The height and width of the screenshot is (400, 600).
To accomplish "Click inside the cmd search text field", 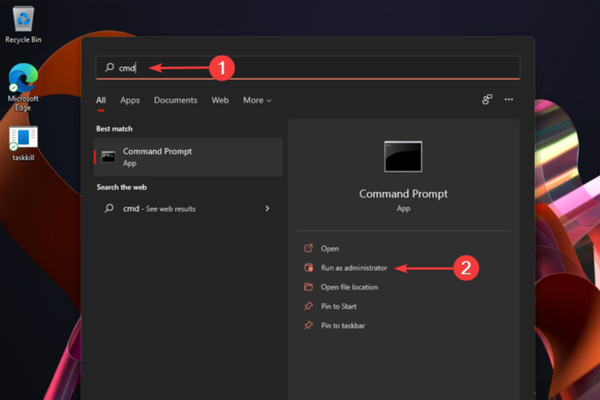I will click(320, 67).
